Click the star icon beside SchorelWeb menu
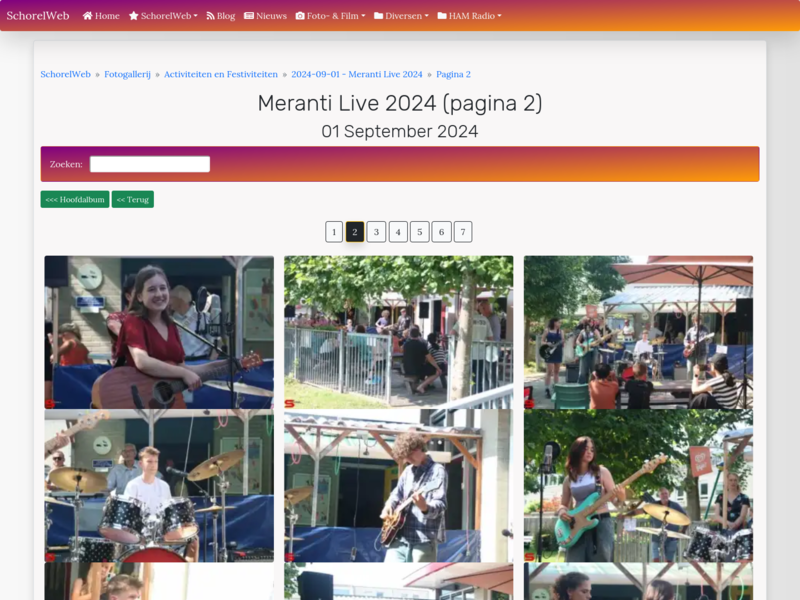This screenshot has width=800, height=600. [134, 16]
